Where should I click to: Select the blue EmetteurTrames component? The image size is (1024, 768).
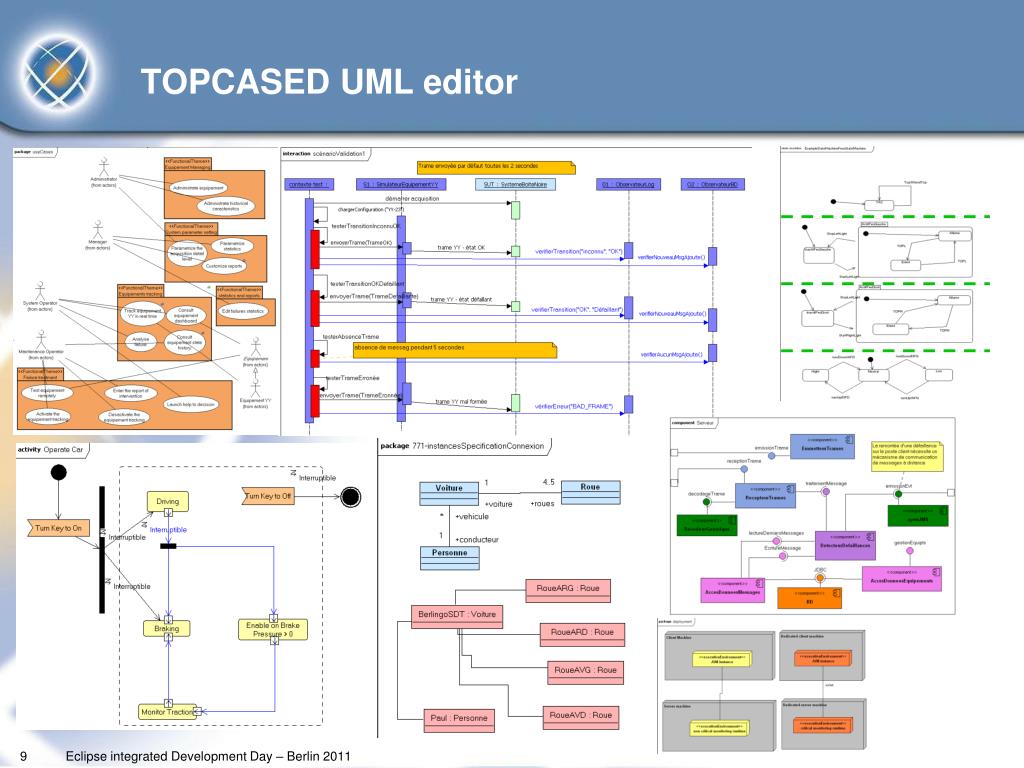(x=823, y=447)
